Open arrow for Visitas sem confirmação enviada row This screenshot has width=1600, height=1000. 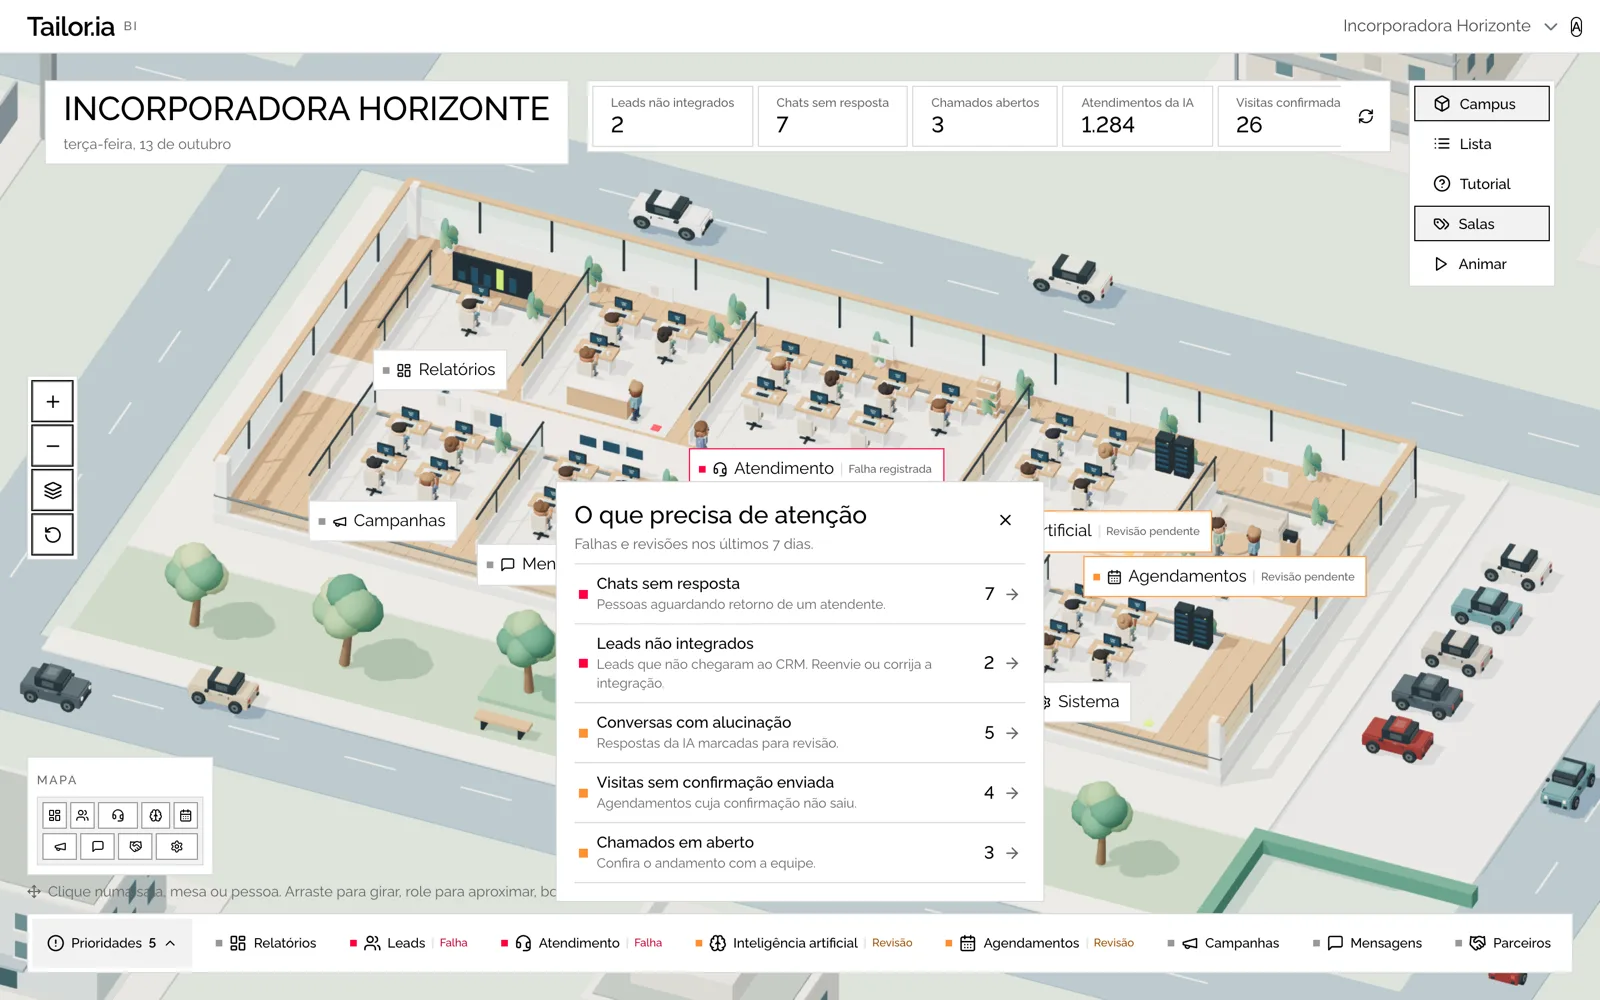1012,793
